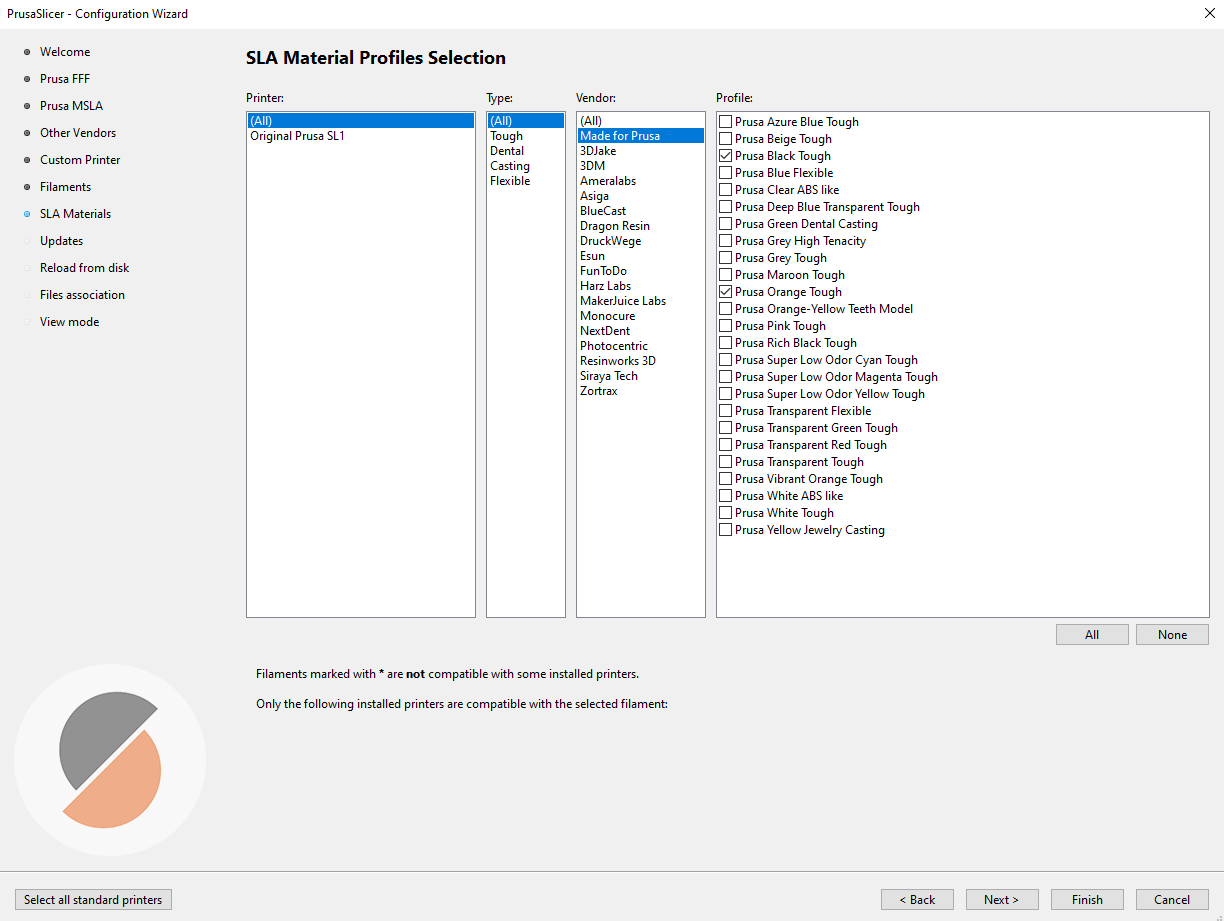Choose Ameralabs vendor

pos(641,181)
